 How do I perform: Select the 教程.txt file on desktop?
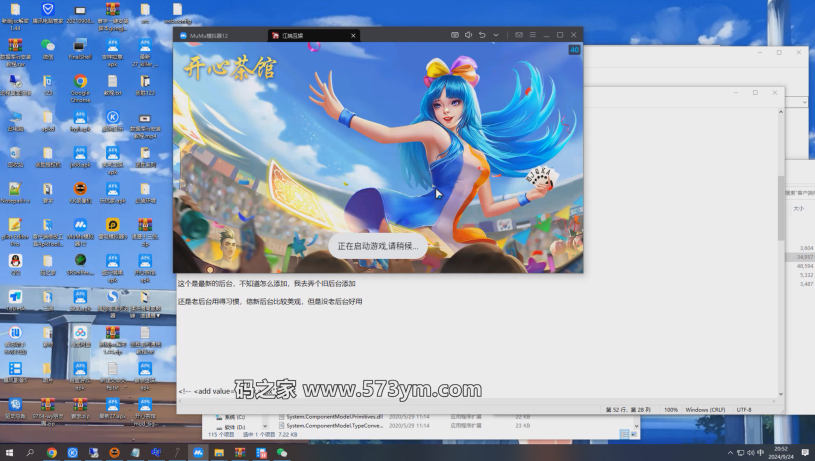[x=112, y=85]
